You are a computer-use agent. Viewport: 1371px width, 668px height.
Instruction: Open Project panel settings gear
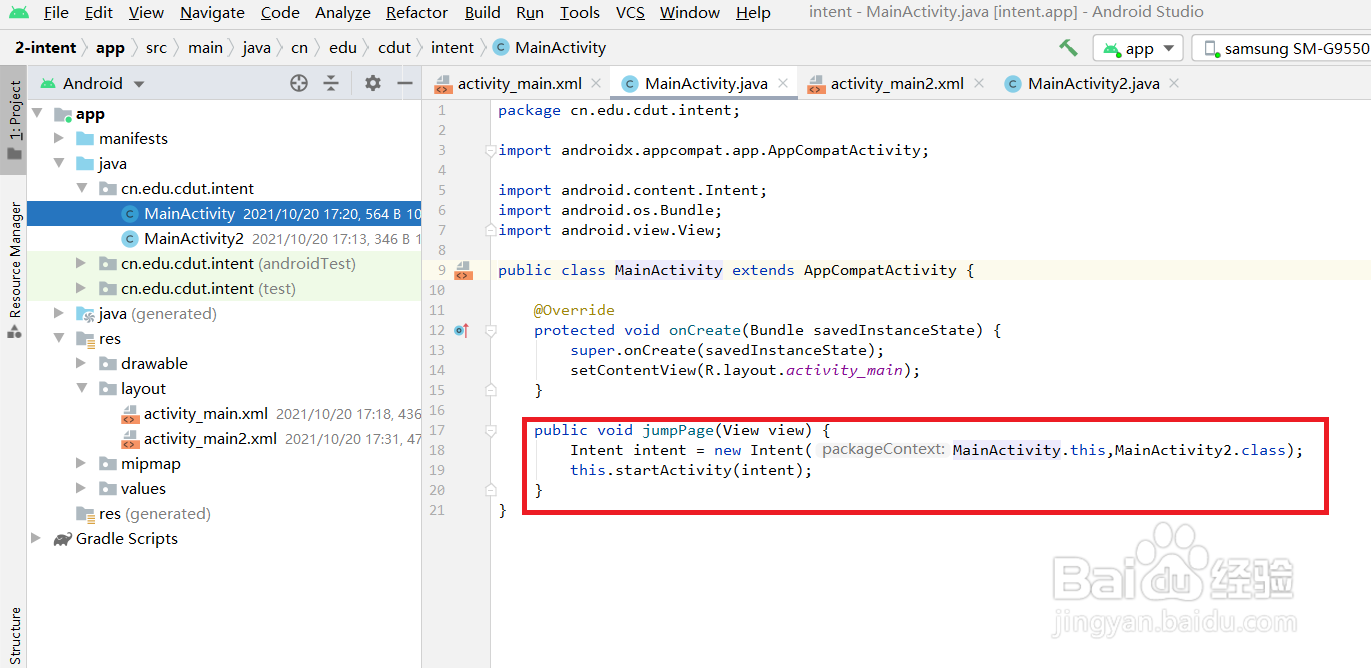(x=373, y=83)
